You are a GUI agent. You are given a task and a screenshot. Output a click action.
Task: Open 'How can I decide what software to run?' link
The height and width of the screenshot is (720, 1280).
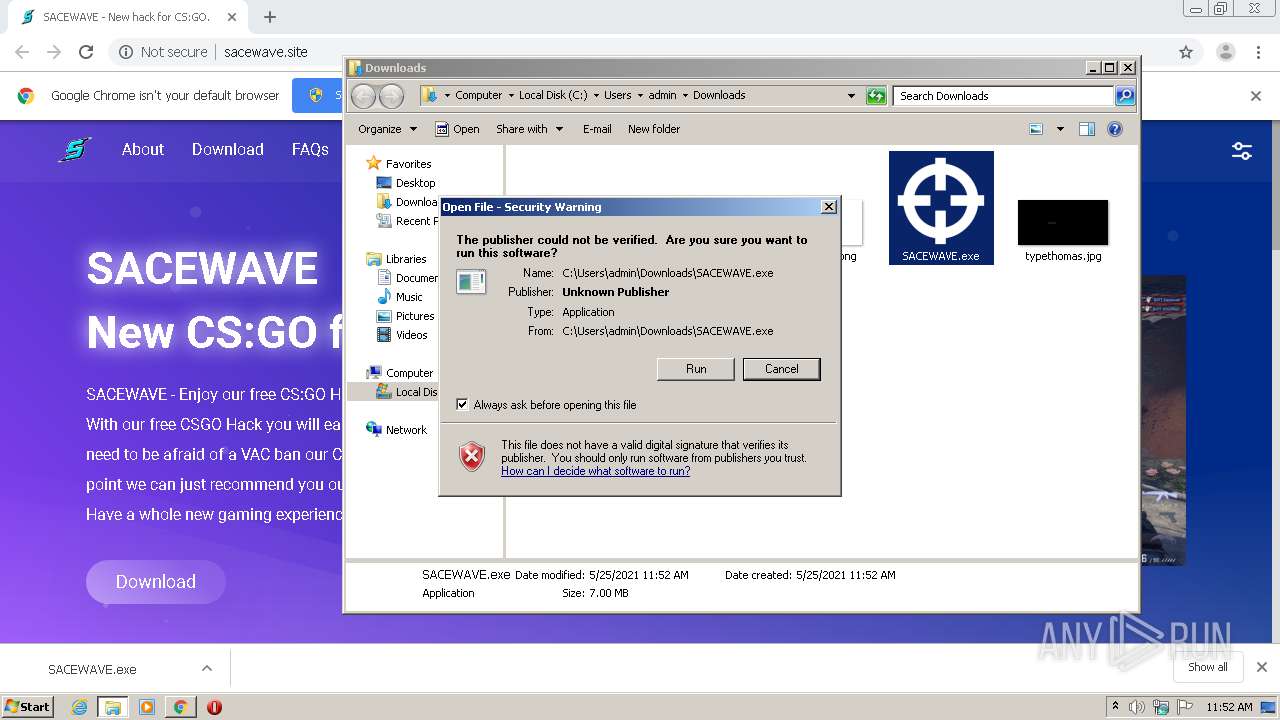(x=595, y=471)
